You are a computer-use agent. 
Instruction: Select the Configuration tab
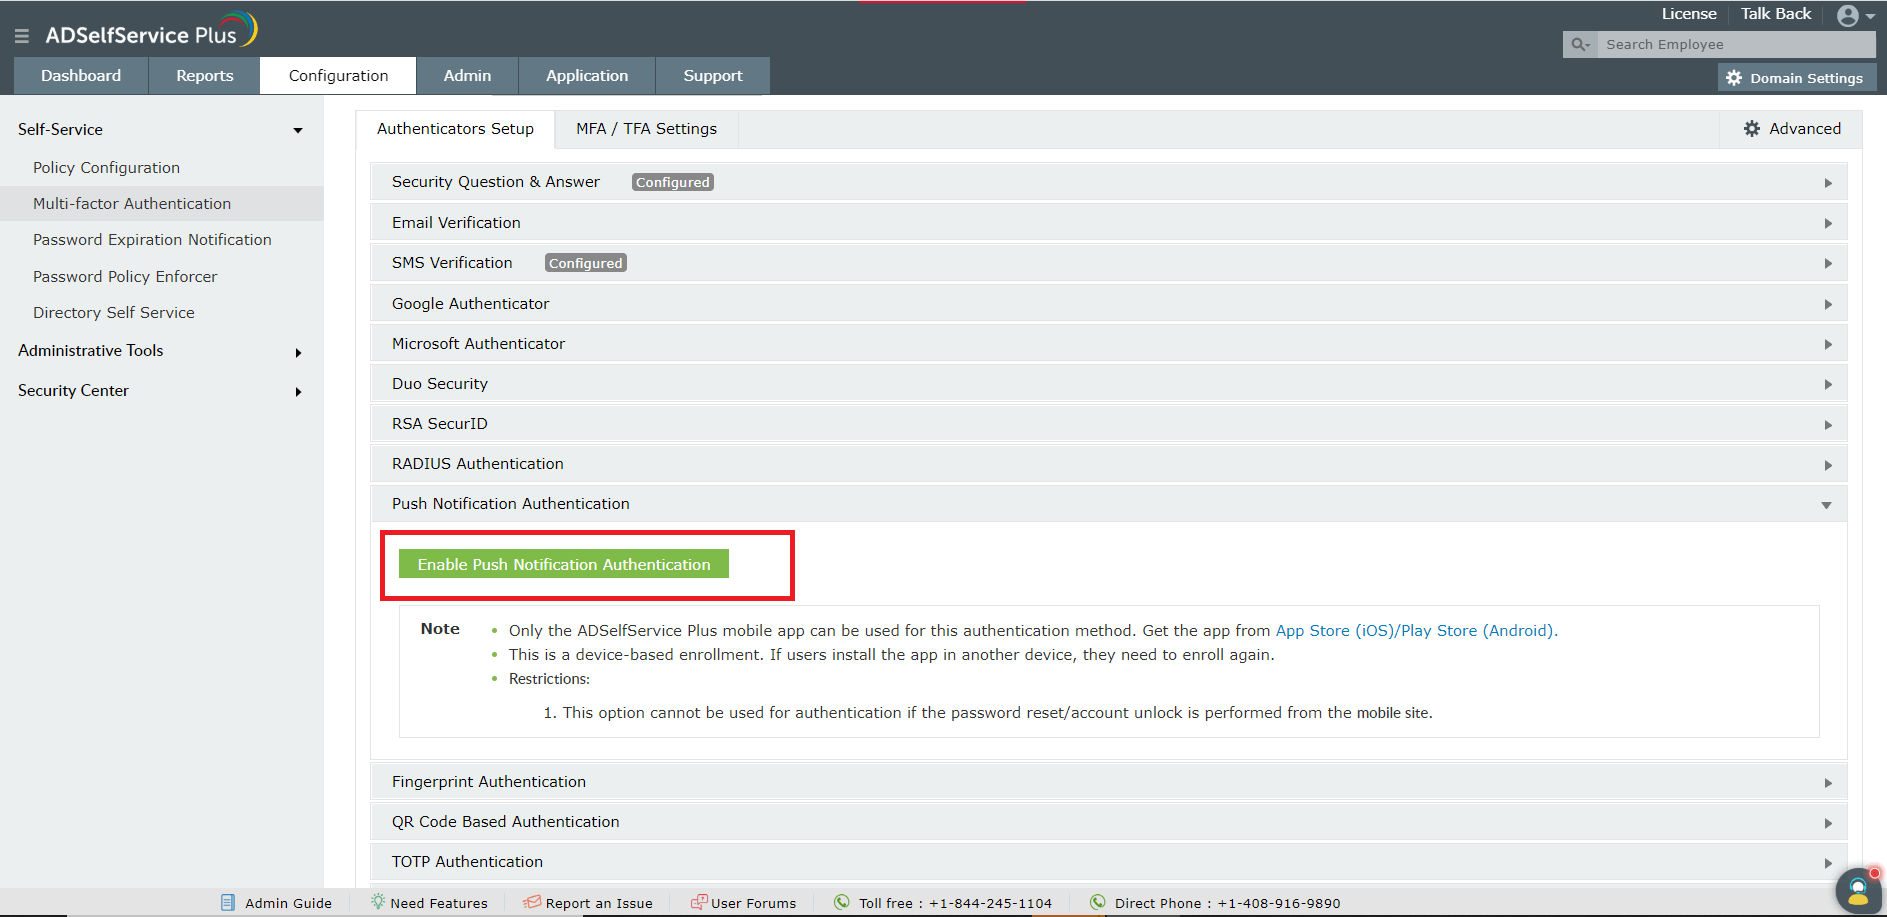338,76
